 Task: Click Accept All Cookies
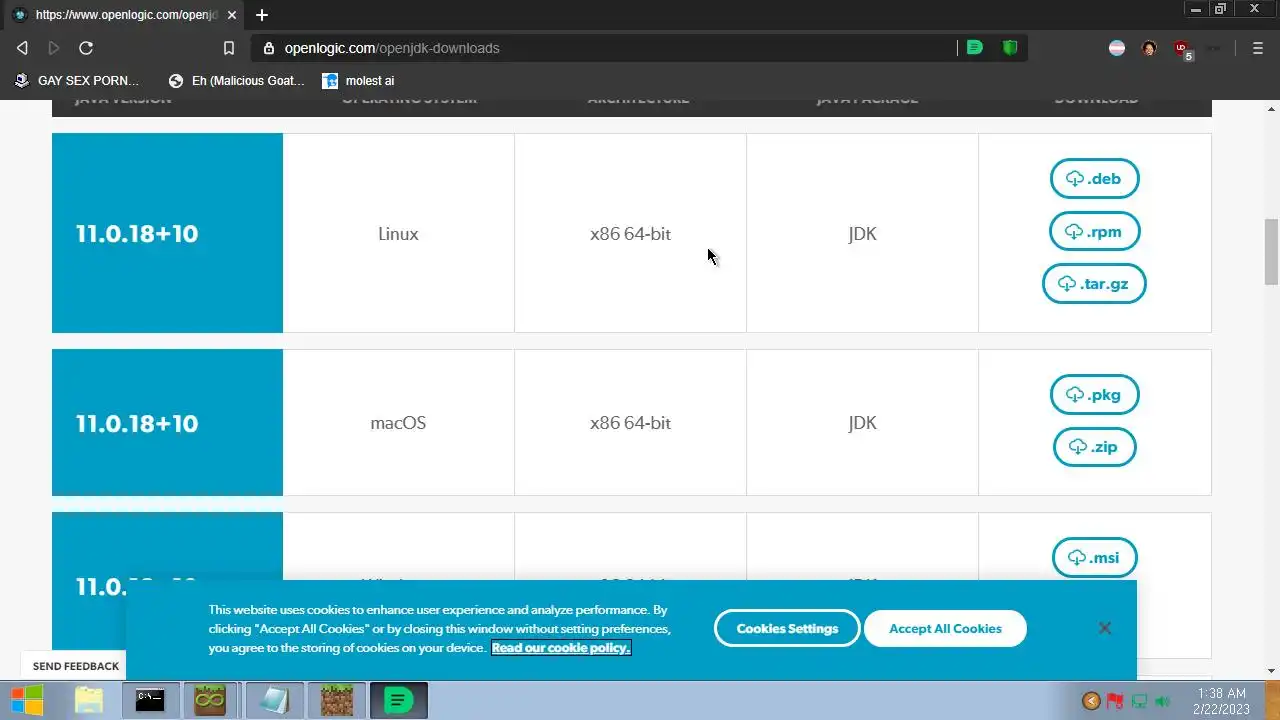coord(945,628)
